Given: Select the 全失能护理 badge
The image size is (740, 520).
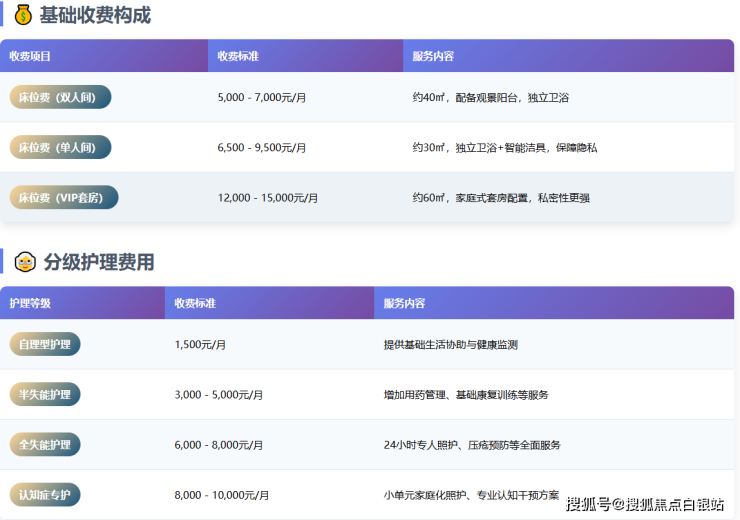Looking at the screenshot, I should coord(45,444).
